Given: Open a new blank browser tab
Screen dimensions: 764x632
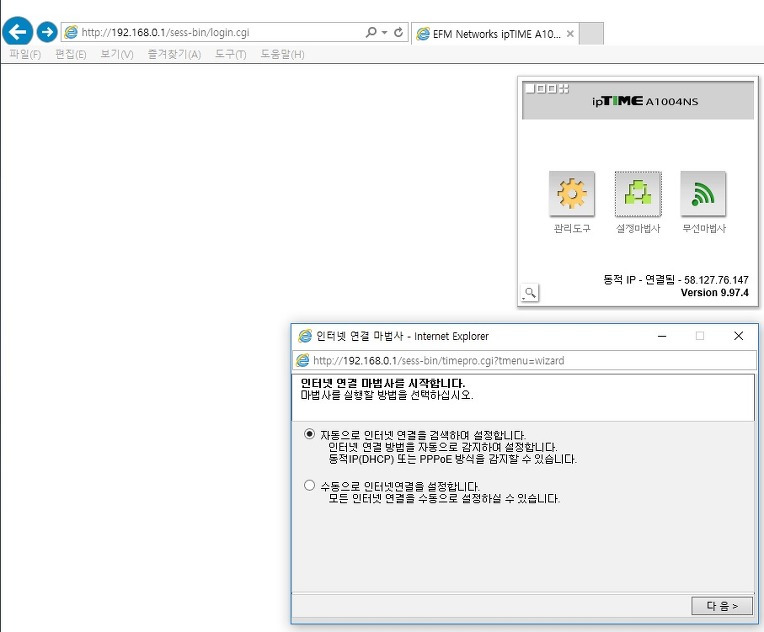Looking at the screenshot, I should coord(592,34).
